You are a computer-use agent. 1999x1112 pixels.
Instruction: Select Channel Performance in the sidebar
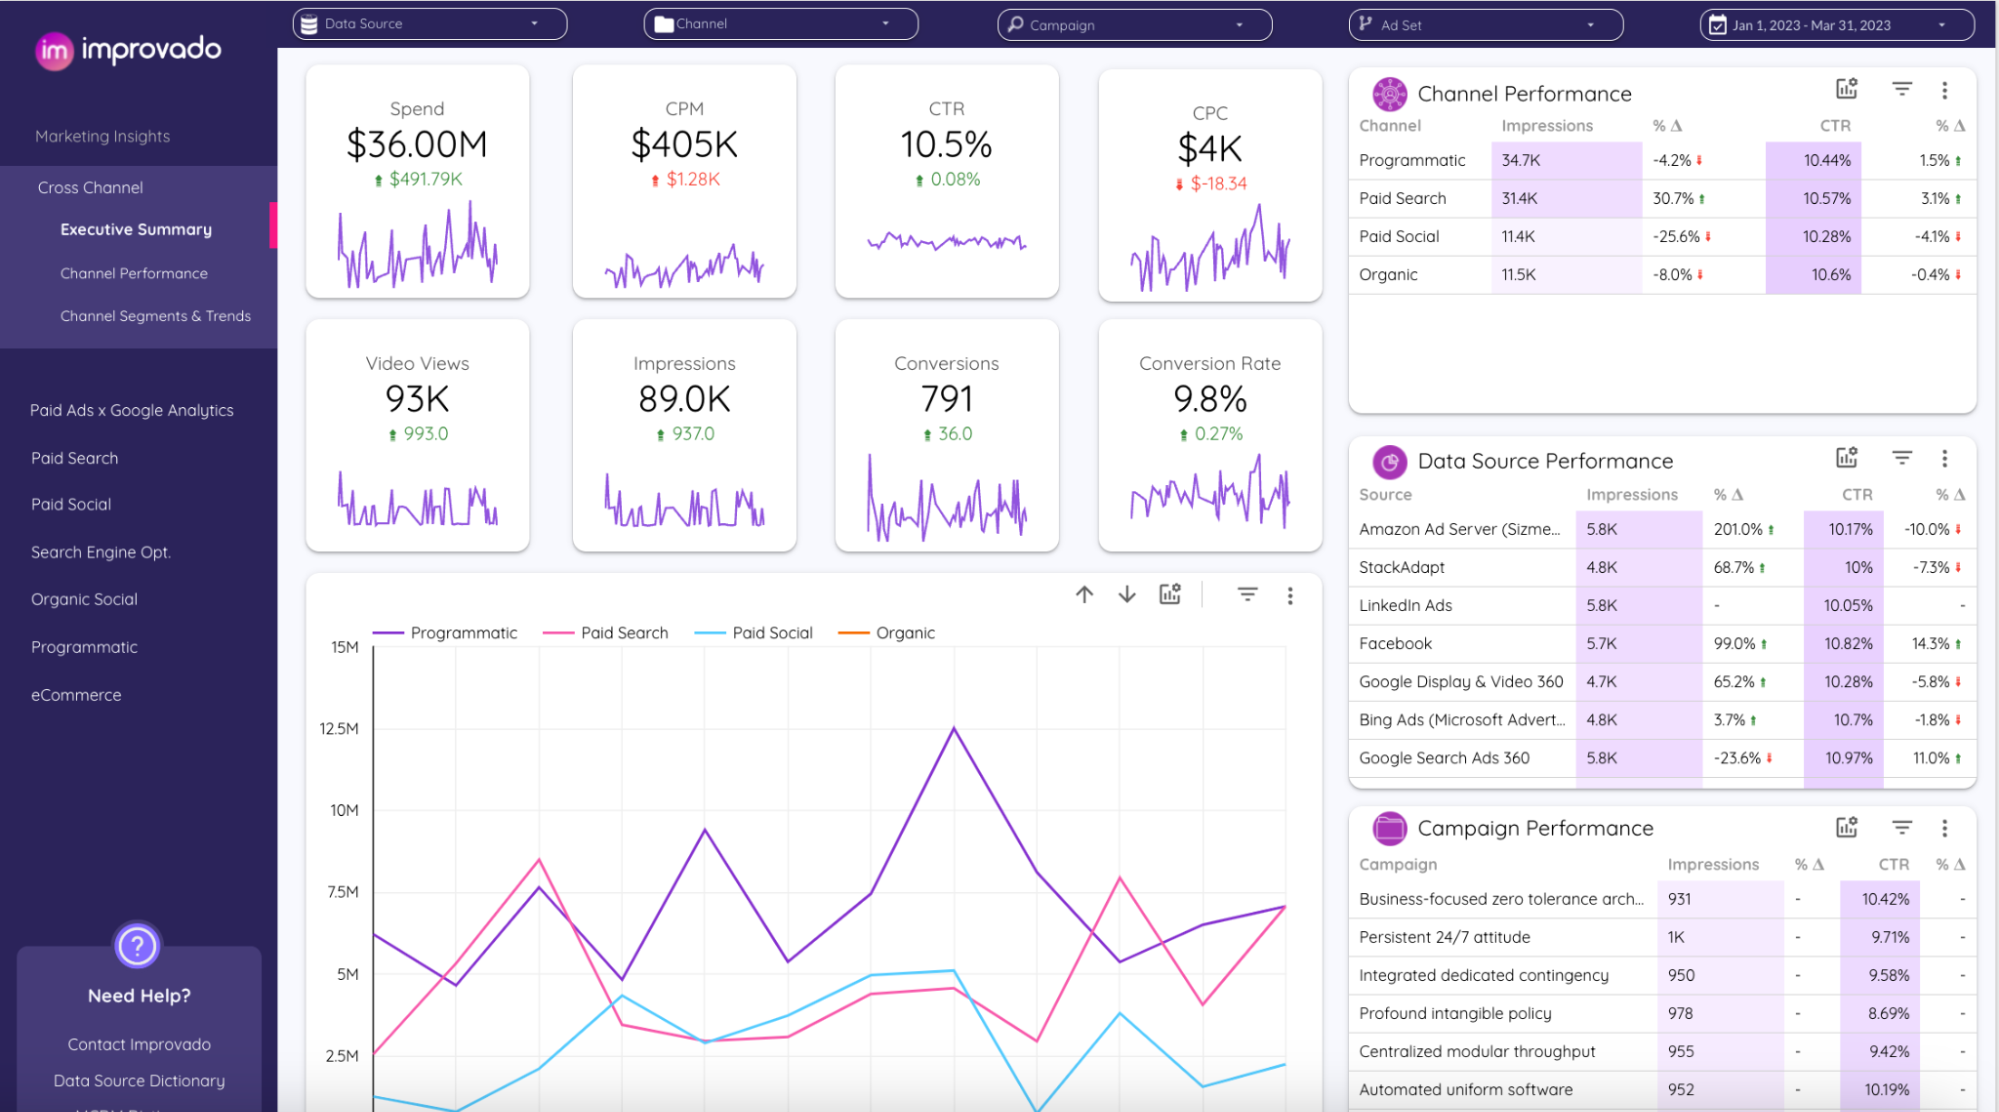tap(134, 272)
